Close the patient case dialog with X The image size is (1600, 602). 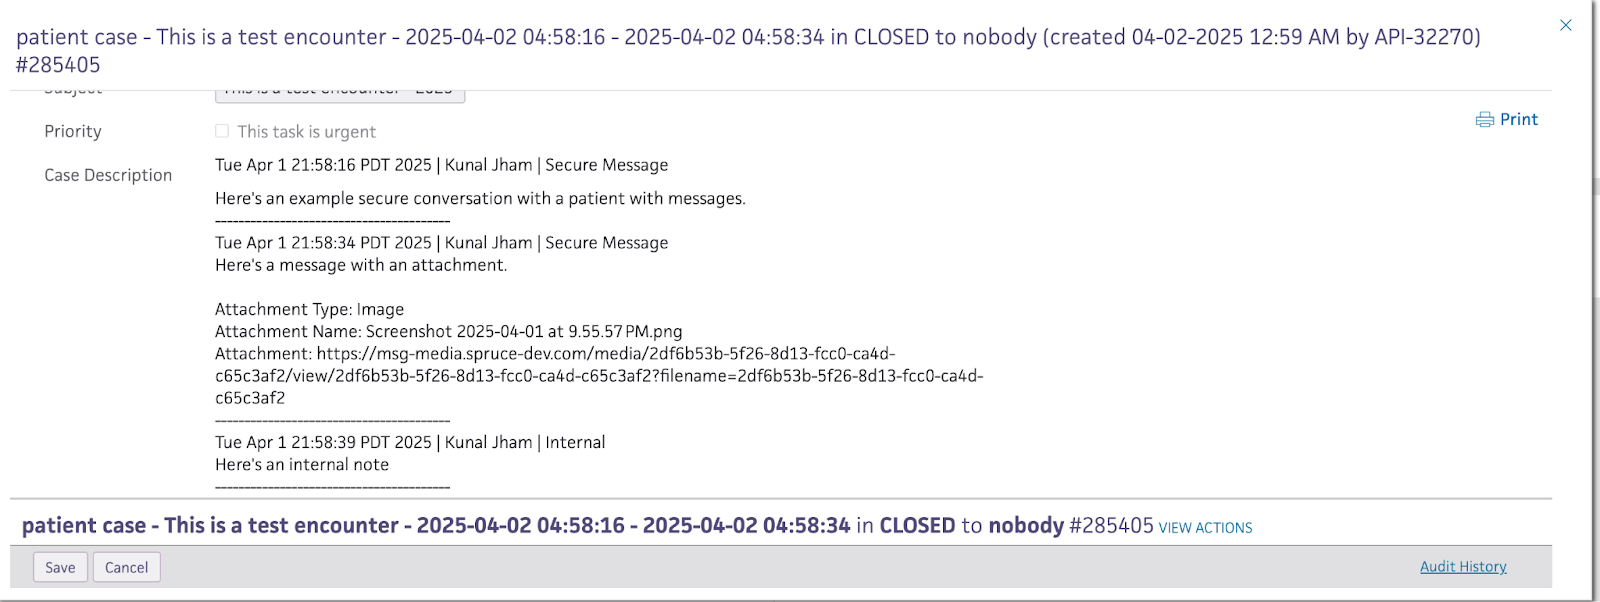coord(1565,25)
